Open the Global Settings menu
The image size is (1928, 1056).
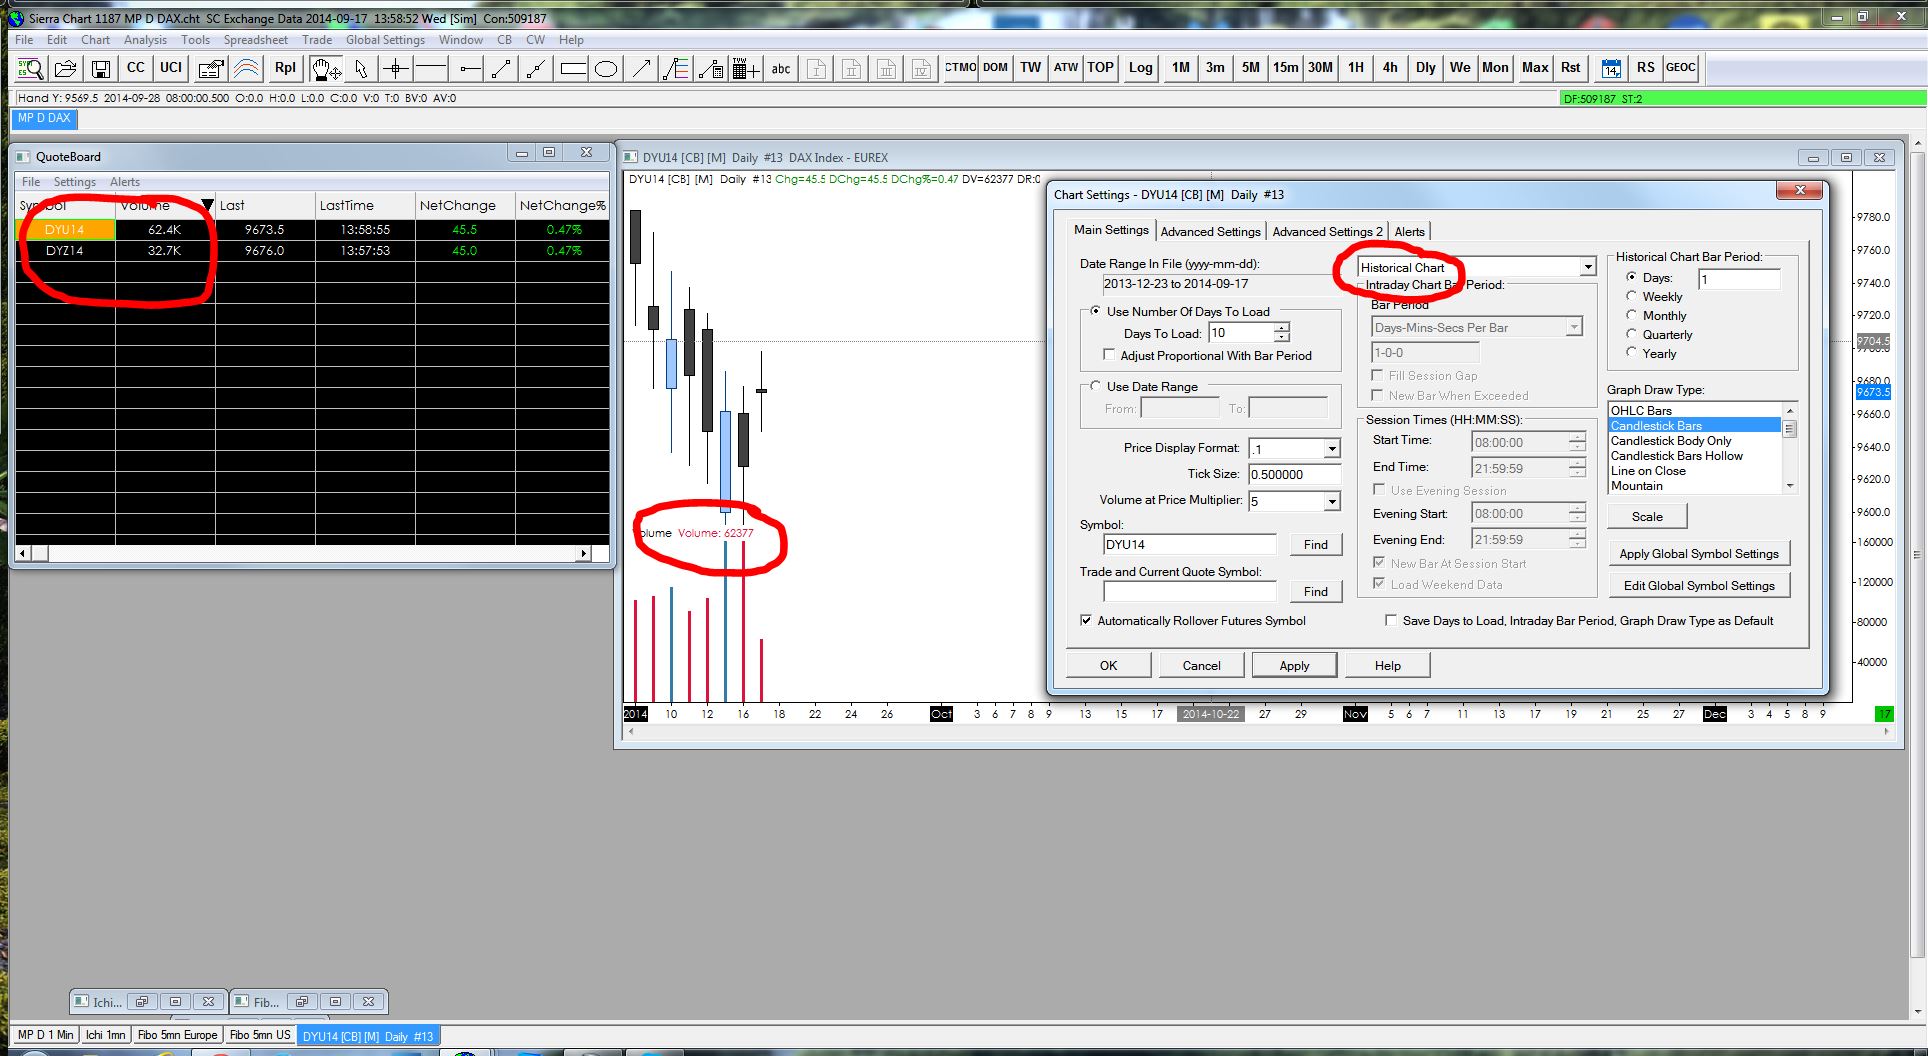pyautogui.click(x=385, y=40)
